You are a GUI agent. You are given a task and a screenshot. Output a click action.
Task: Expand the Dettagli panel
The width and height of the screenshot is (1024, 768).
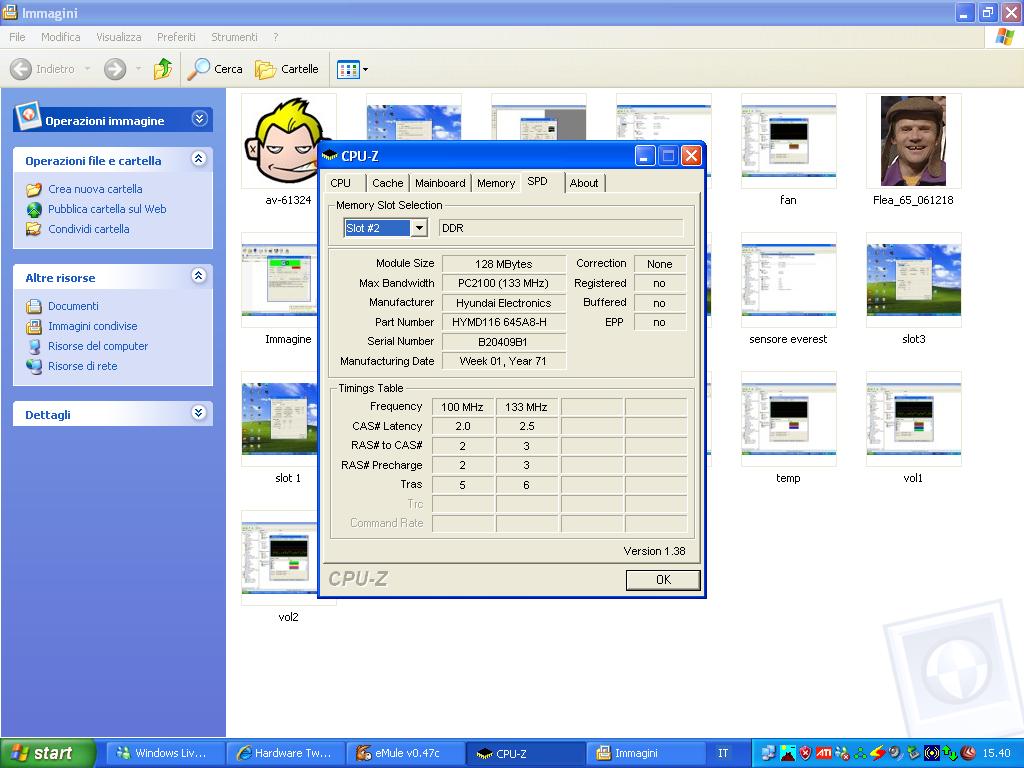point(199,413)
